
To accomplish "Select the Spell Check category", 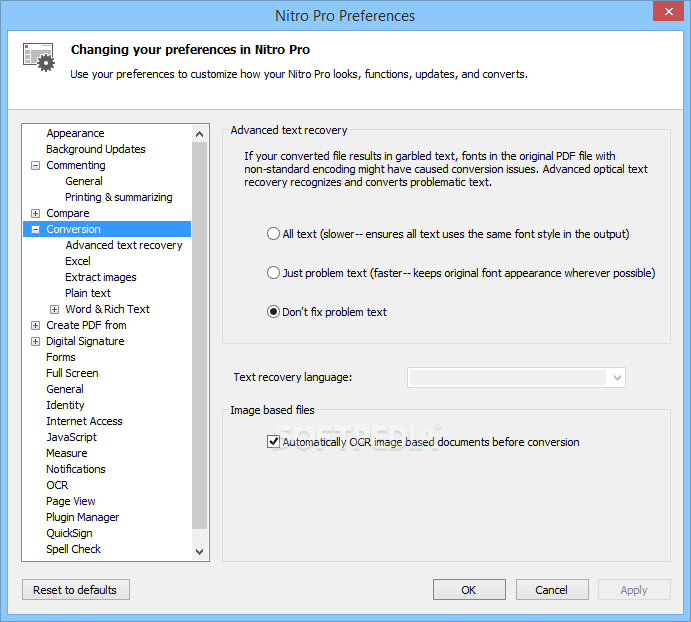I will [x=73, y=549].
